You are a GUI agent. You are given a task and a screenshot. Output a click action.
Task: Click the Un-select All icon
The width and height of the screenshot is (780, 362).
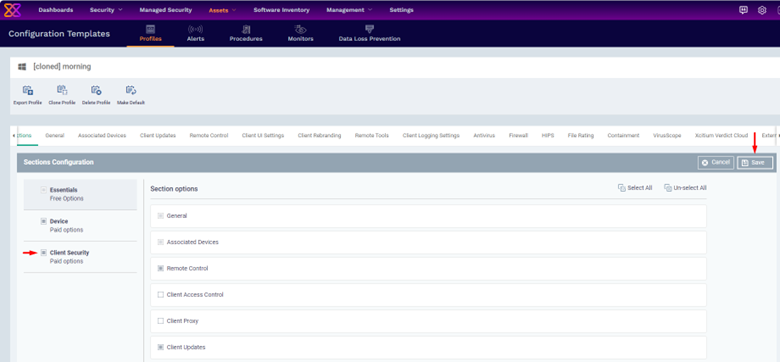[x=668, y=188]
